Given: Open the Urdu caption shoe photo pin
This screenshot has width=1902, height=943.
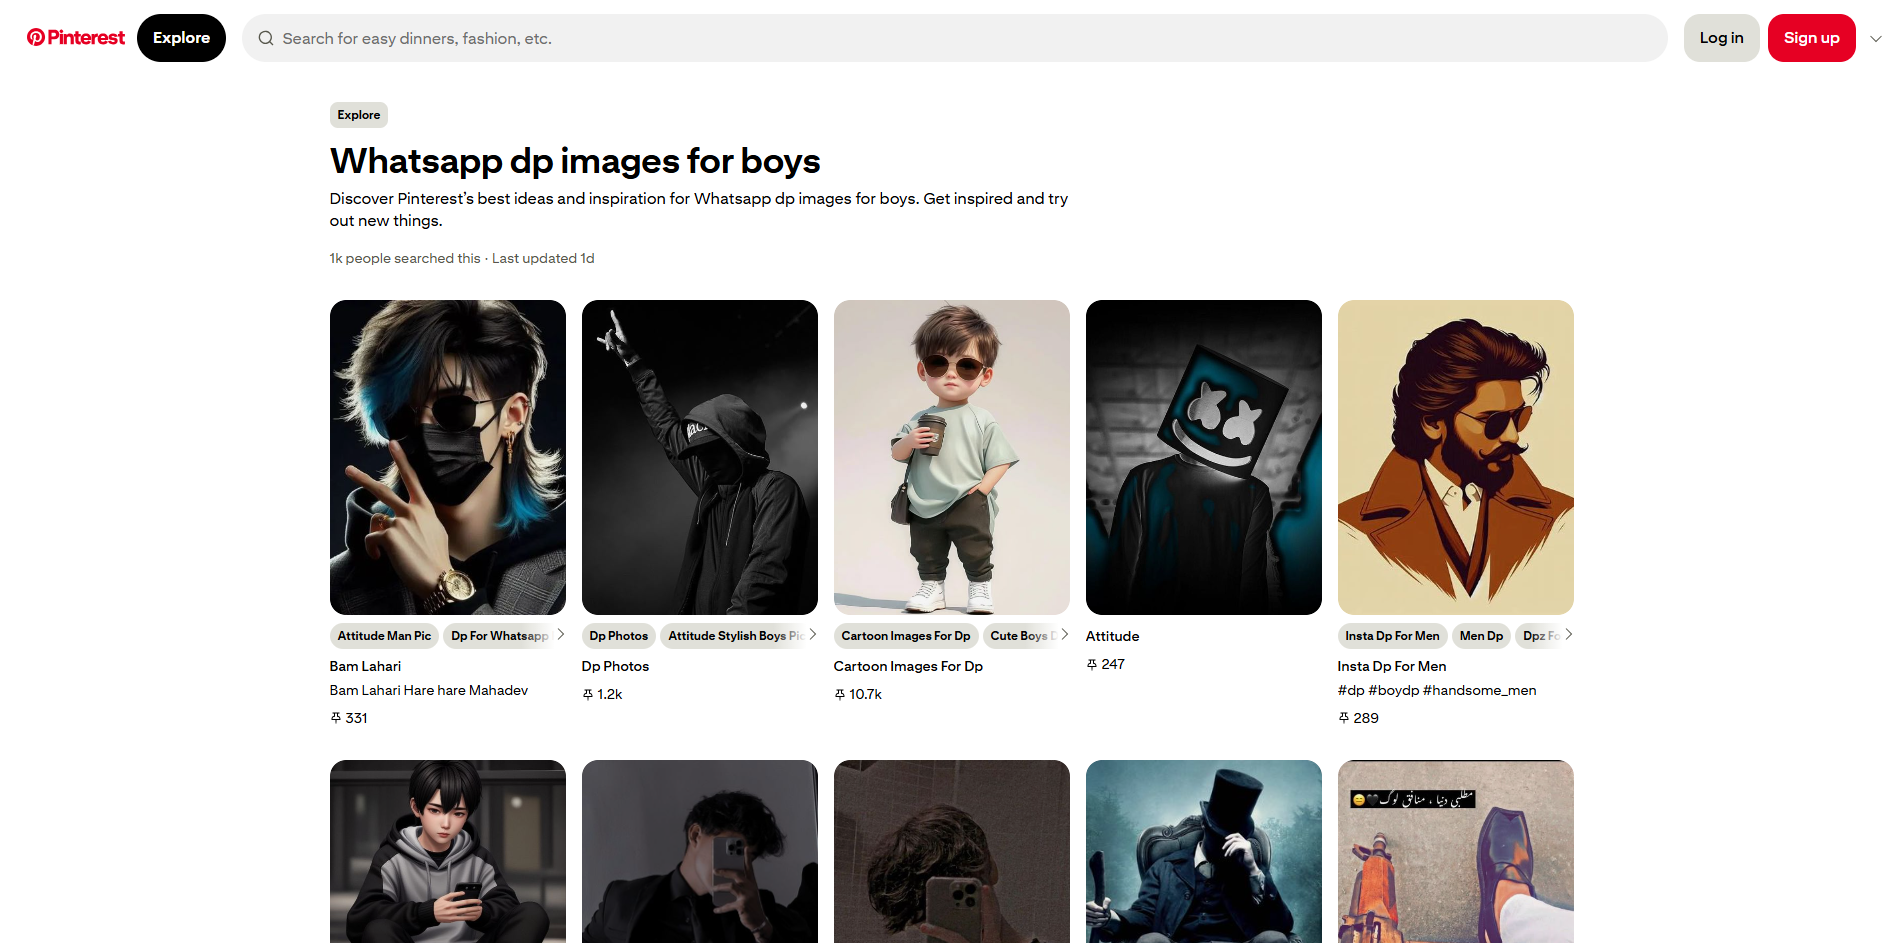Looking at the screenshot, I should 1456,851.
